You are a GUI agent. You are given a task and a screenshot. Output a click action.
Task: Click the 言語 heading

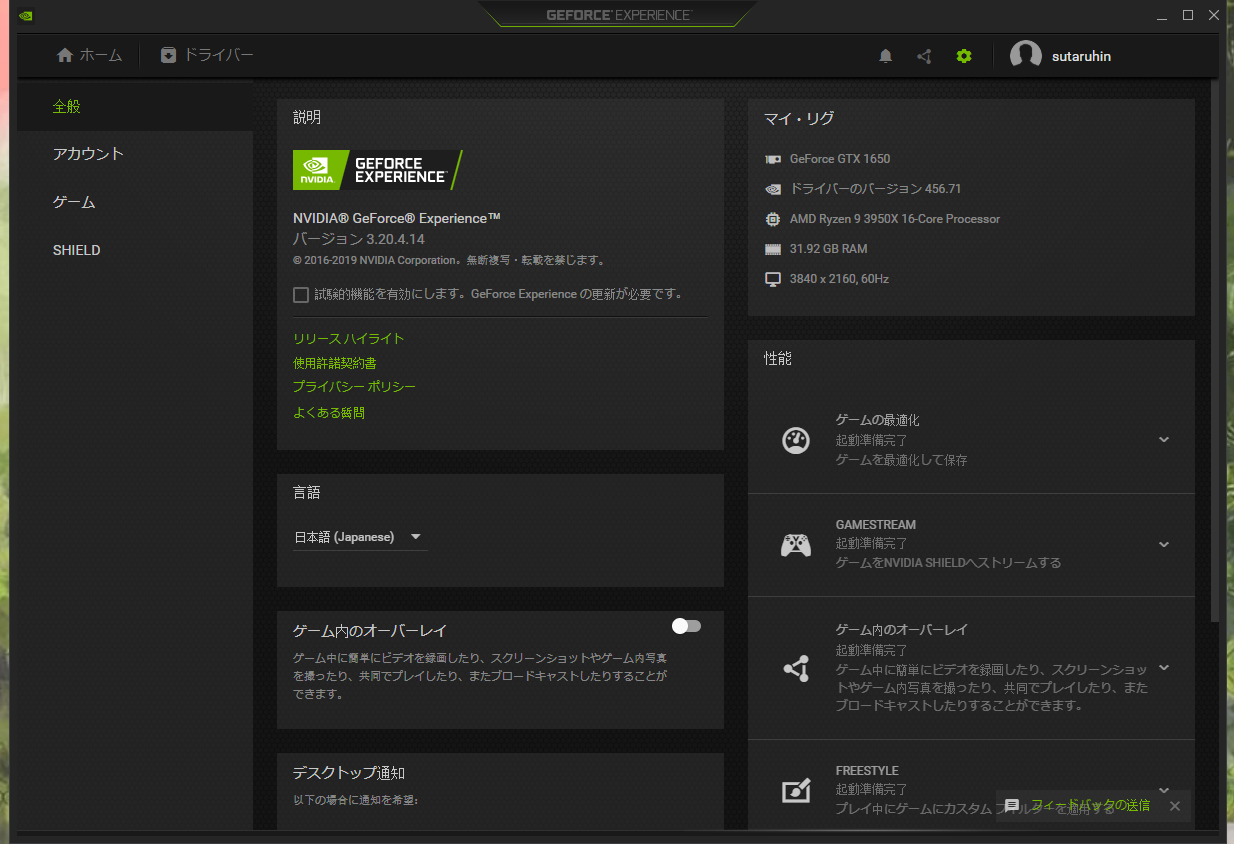pyautogui.click(x=307, y=492)
